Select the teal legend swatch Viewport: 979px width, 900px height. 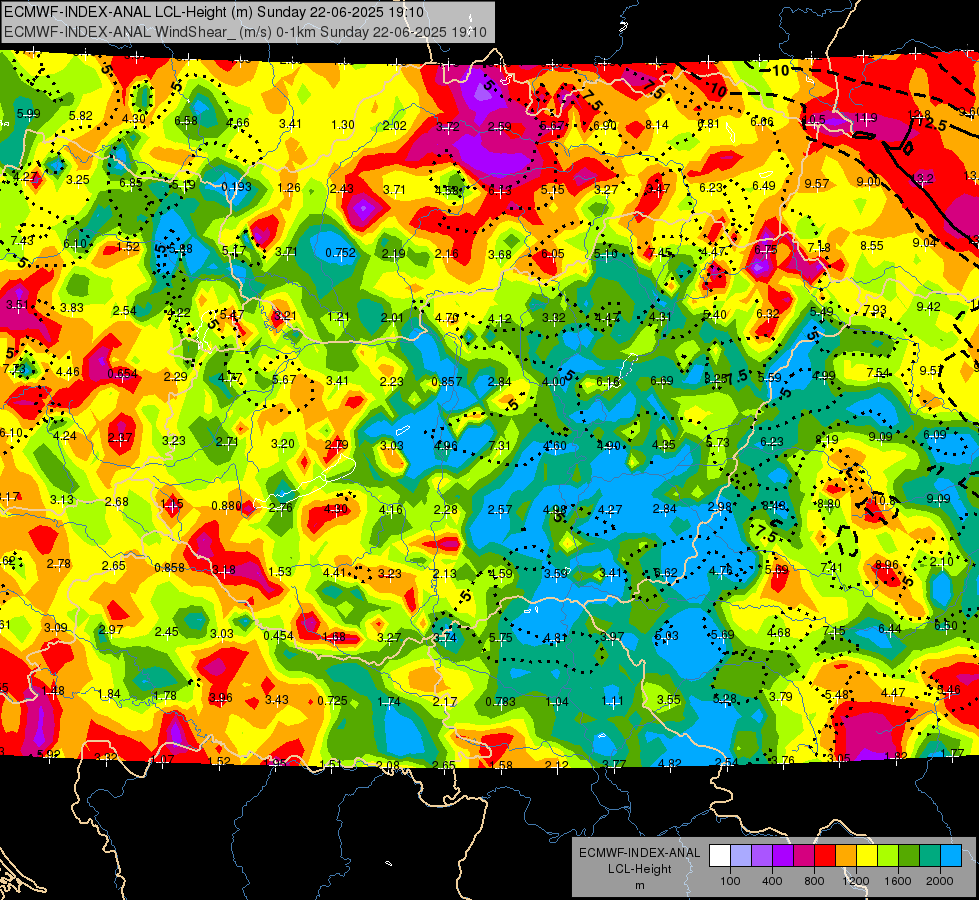point(929,856)
